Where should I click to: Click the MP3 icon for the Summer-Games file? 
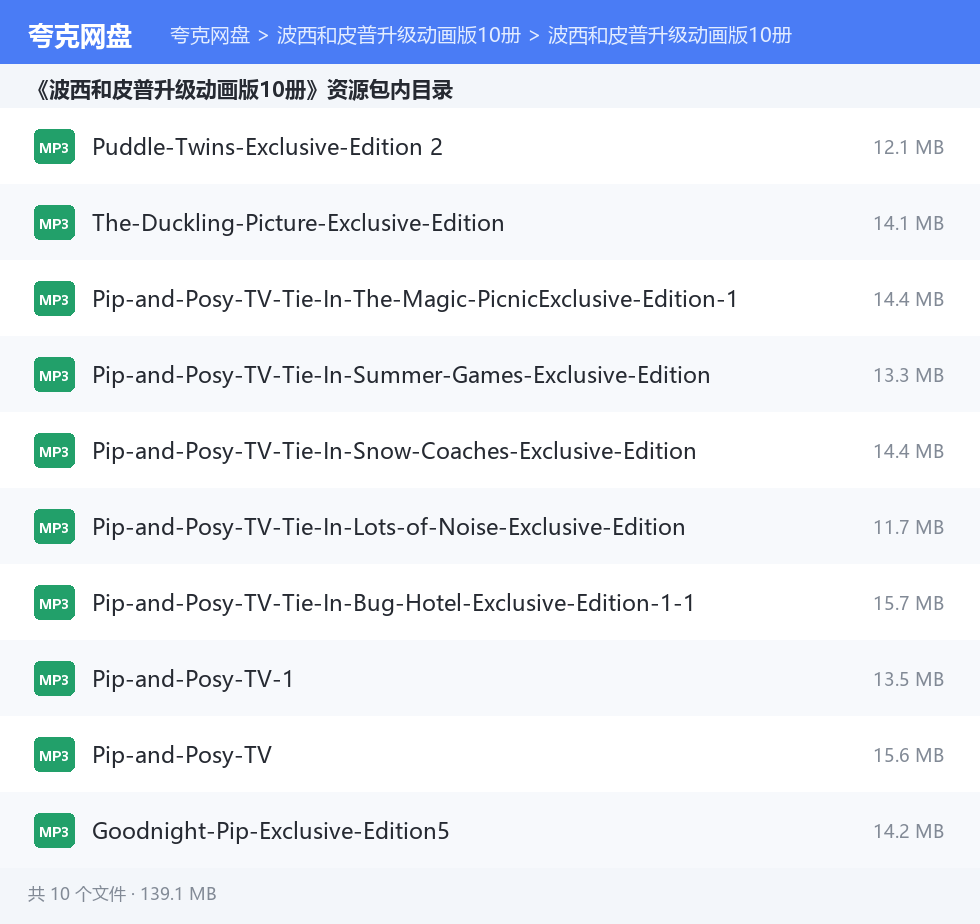click(x=54, y=374)
